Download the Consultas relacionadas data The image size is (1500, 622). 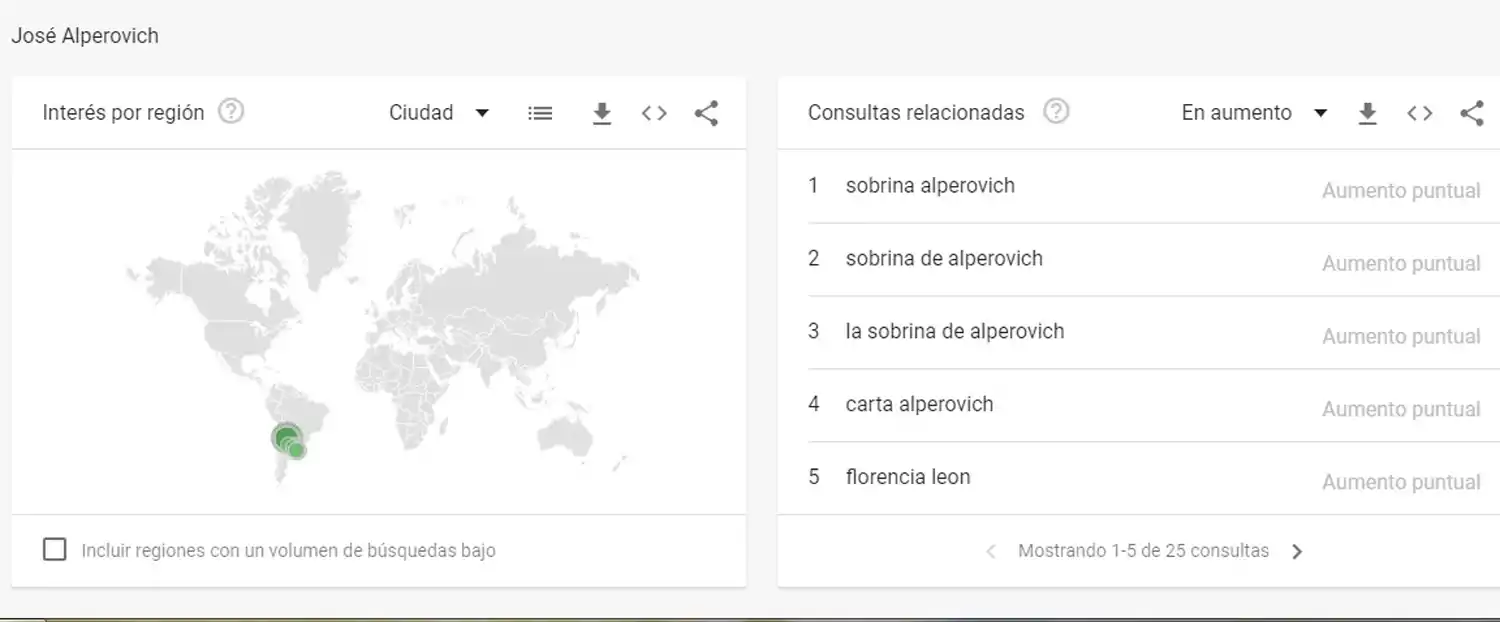[1367, 113]
